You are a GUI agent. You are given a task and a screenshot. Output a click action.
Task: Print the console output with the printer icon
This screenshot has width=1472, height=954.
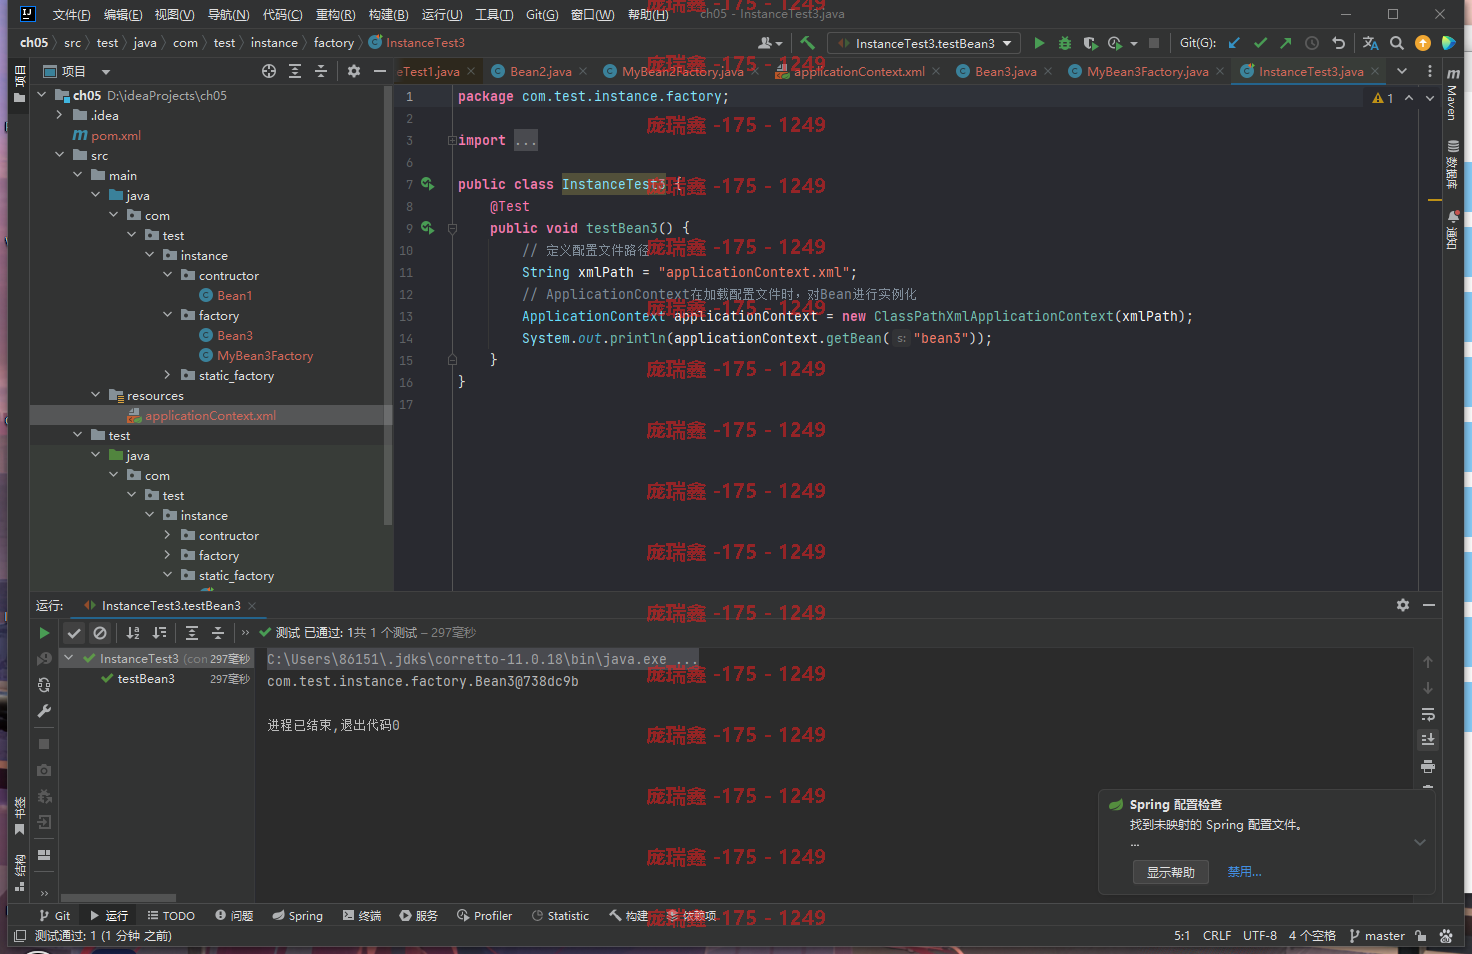(1428, 766)
